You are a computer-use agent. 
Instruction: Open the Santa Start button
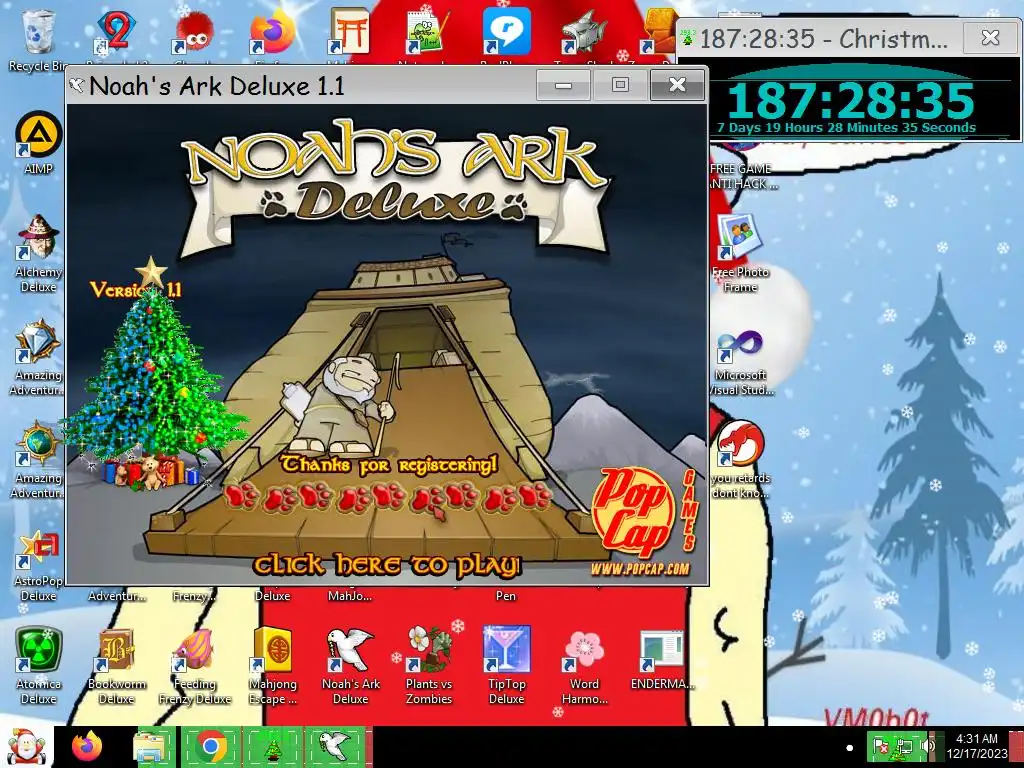pyautogui.click(x=26, y=746)
